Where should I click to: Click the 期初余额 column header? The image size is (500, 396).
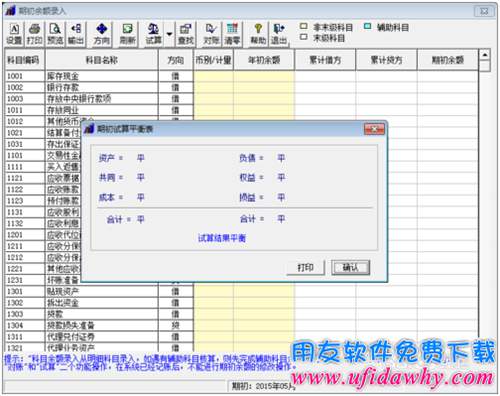click(448, 60)
